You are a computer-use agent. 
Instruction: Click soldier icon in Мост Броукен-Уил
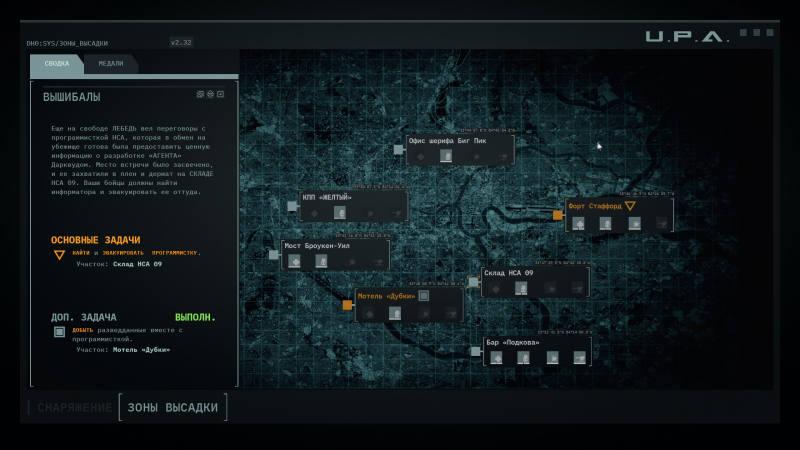pos(321,261)
